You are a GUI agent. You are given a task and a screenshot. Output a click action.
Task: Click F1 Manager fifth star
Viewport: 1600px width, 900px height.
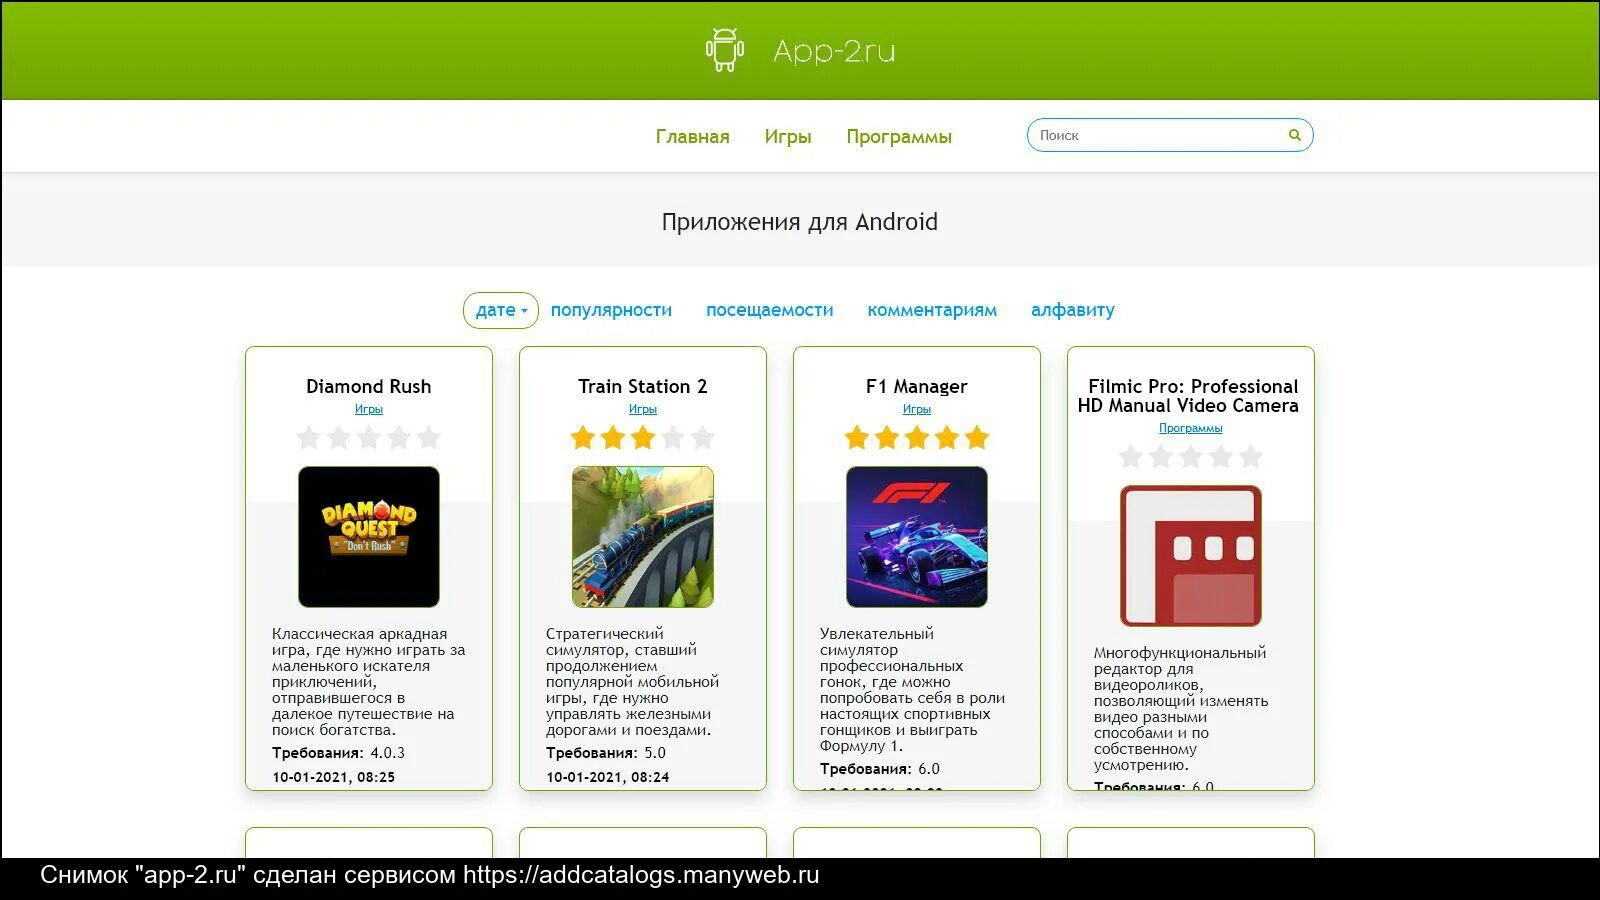pyautogui.click(x=977, y=437)
